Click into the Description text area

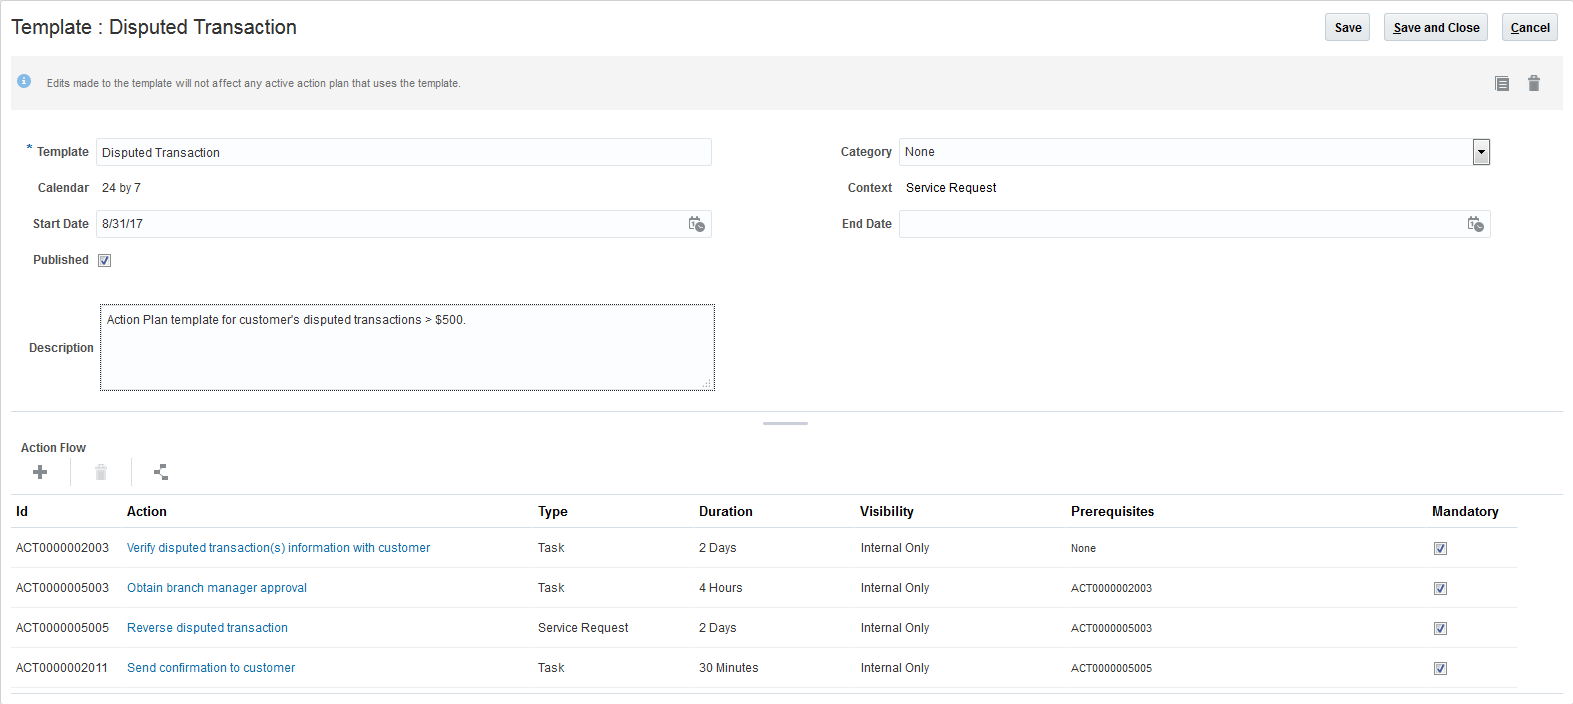coord(407,348)
